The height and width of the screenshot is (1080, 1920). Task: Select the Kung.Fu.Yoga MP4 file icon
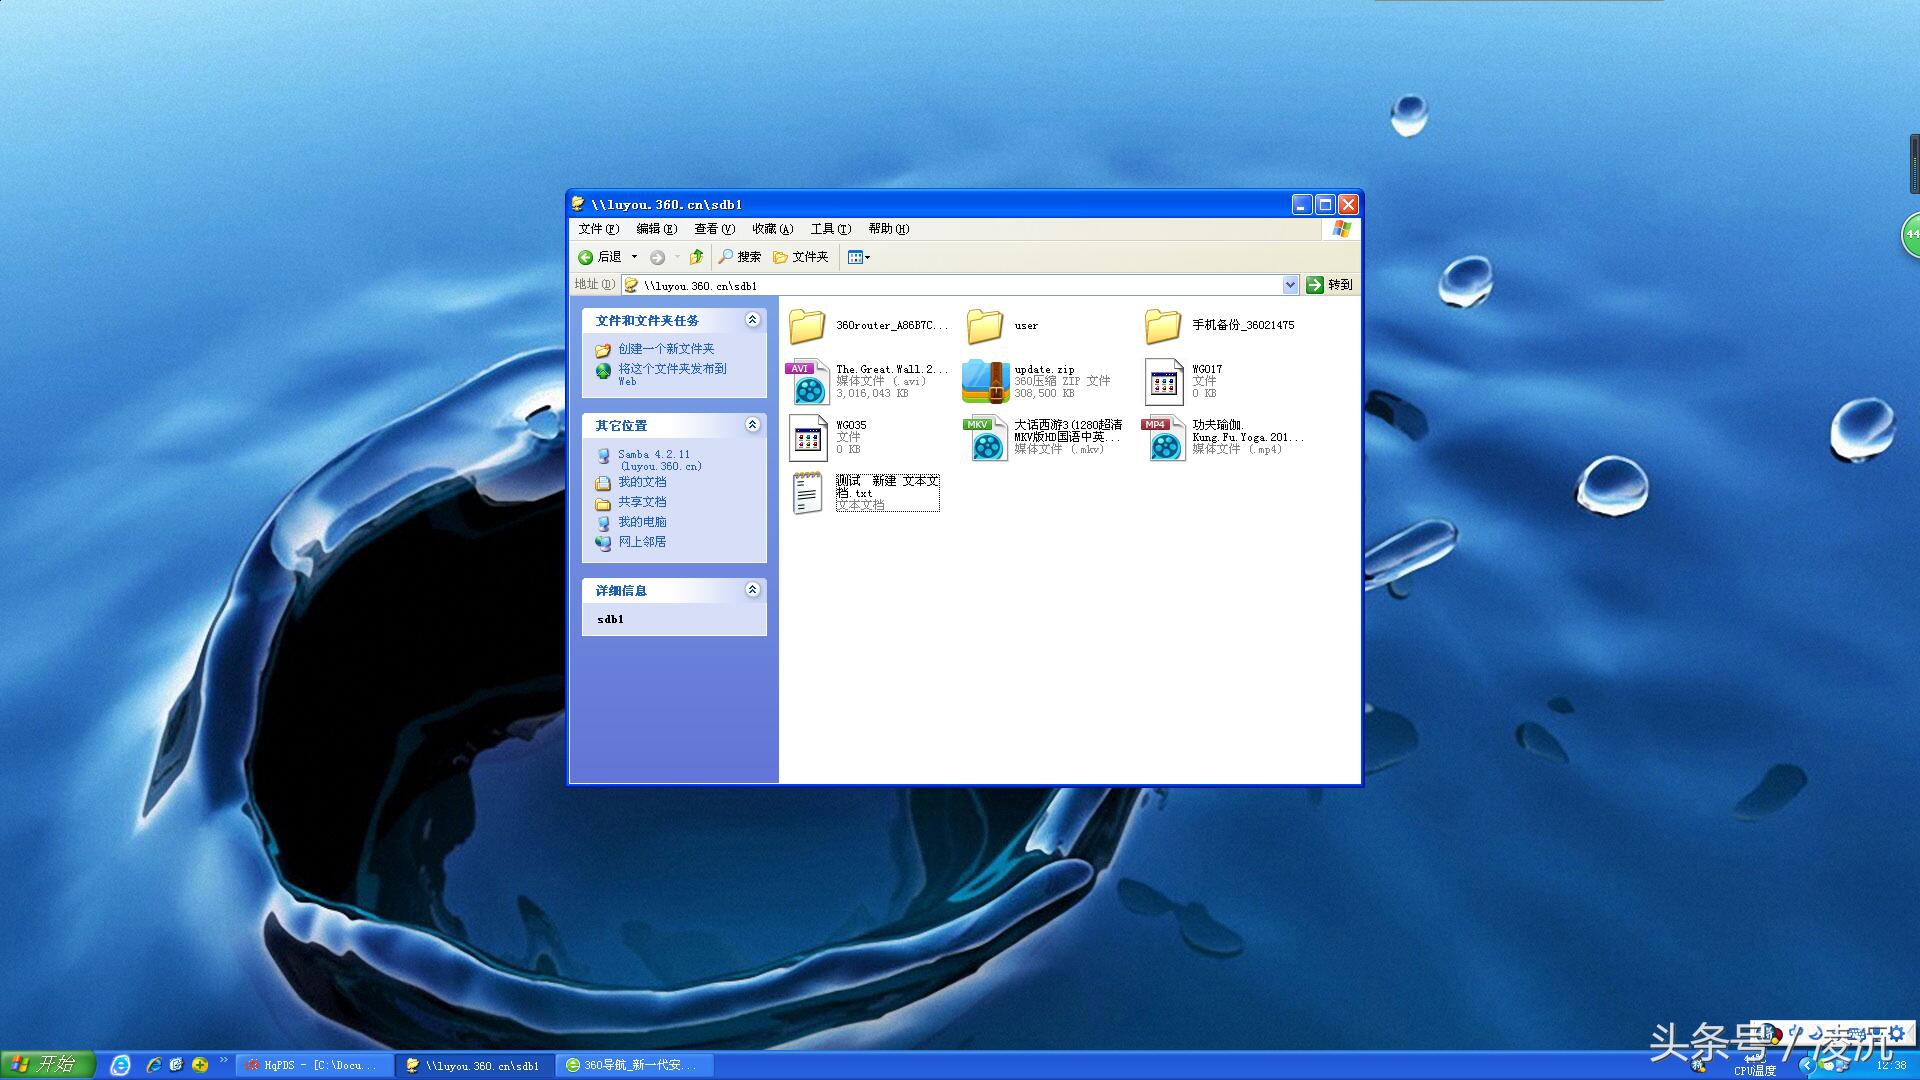[x=1164, y=437]
